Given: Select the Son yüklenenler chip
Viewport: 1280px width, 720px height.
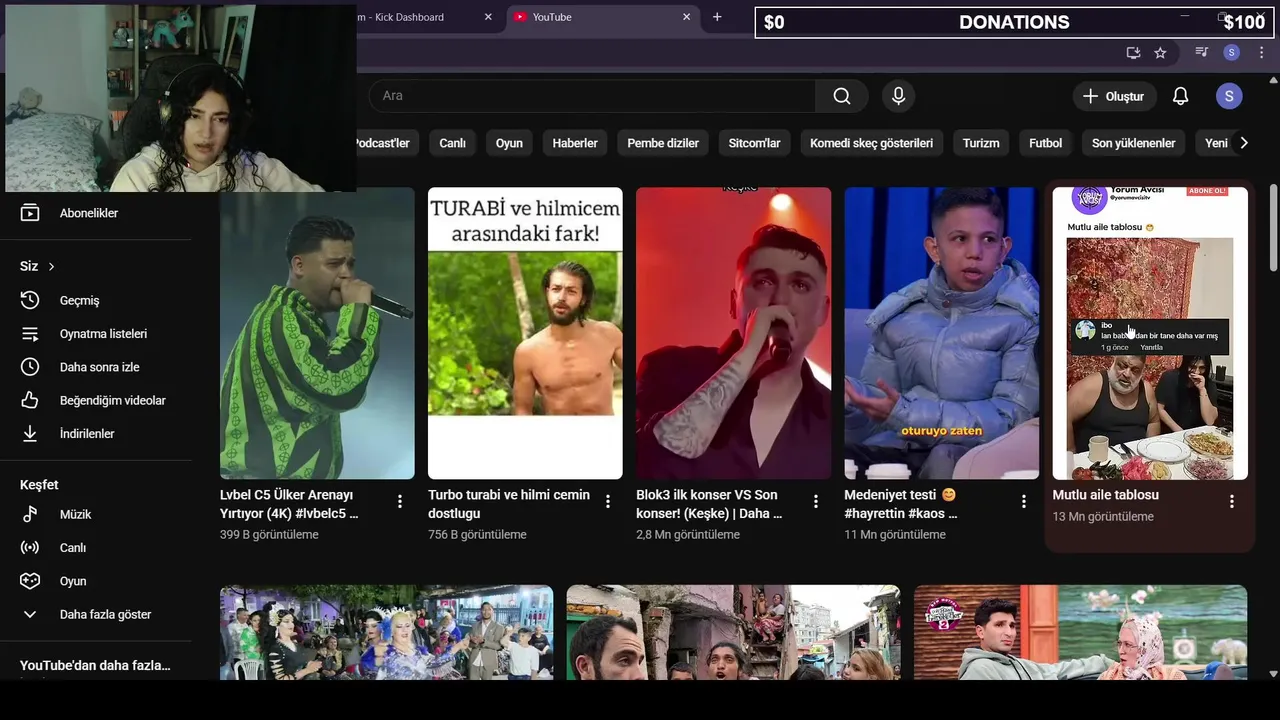Looking at the screenshot, I should coord(1133,143).
